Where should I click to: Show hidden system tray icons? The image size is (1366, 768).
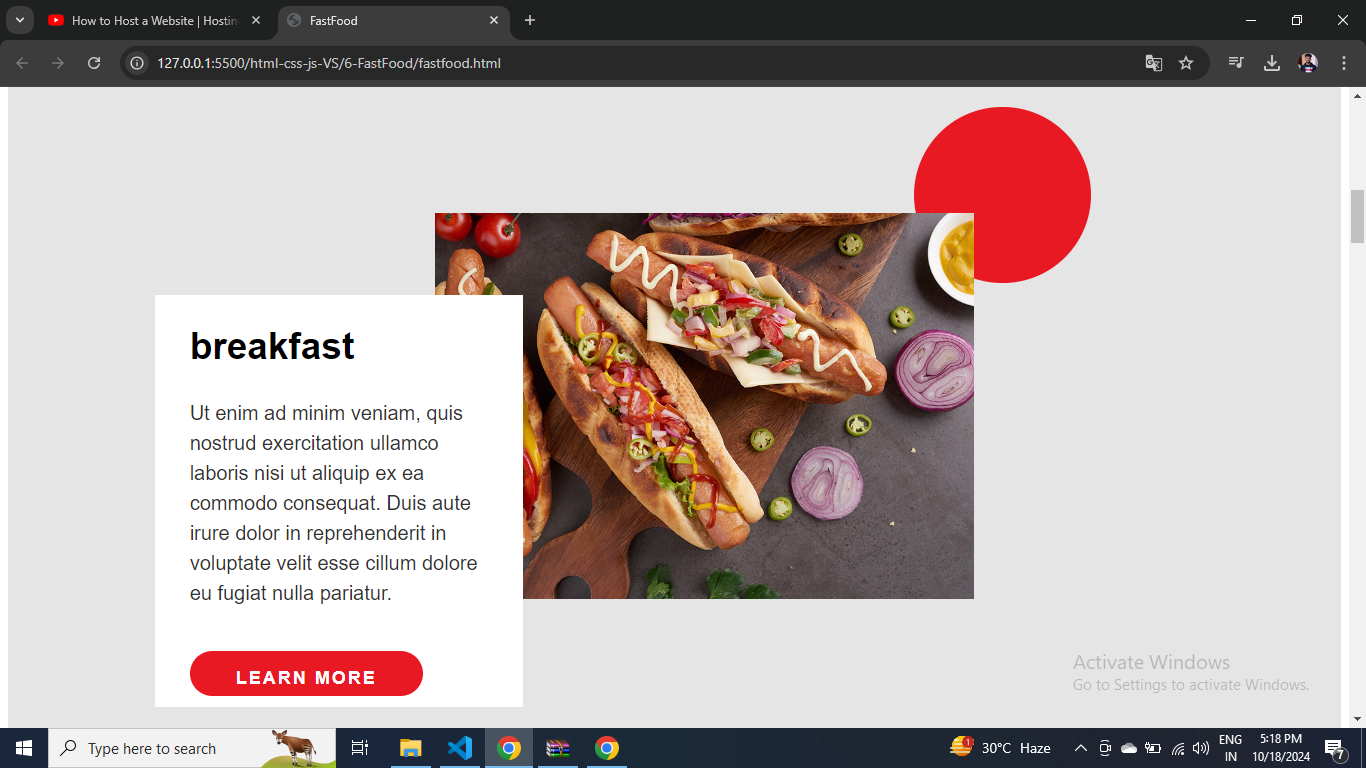(1081, 748)
